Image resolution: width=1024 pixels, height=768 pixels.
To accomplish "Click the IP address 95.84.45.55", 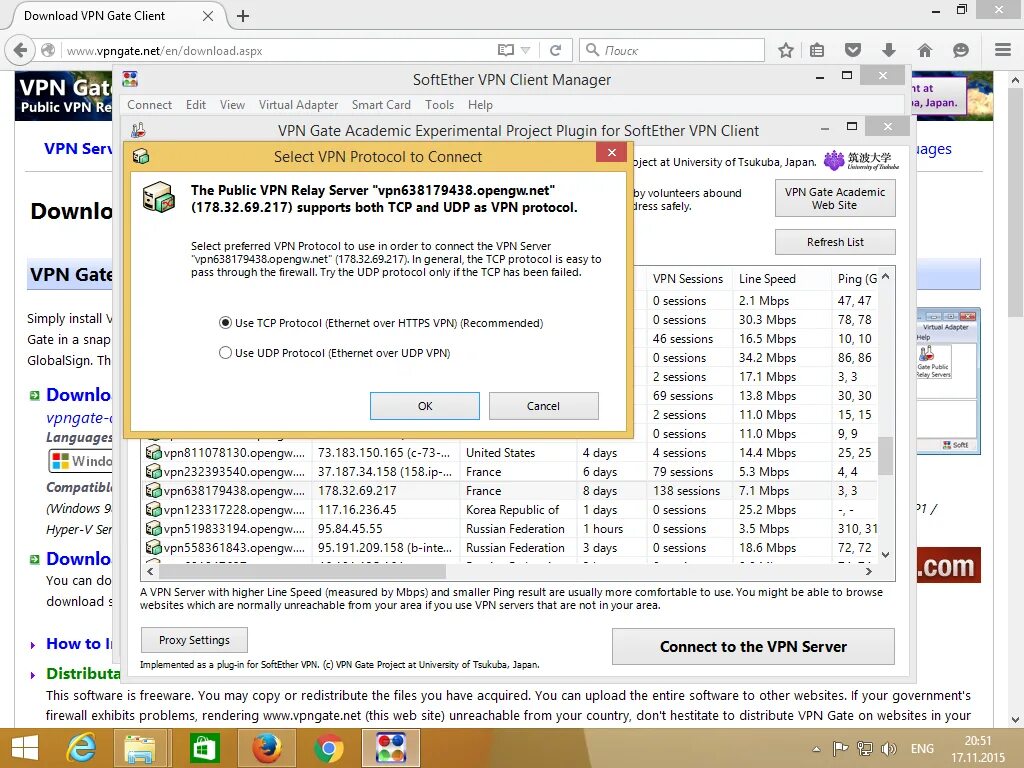I will (x=350, y=528).
